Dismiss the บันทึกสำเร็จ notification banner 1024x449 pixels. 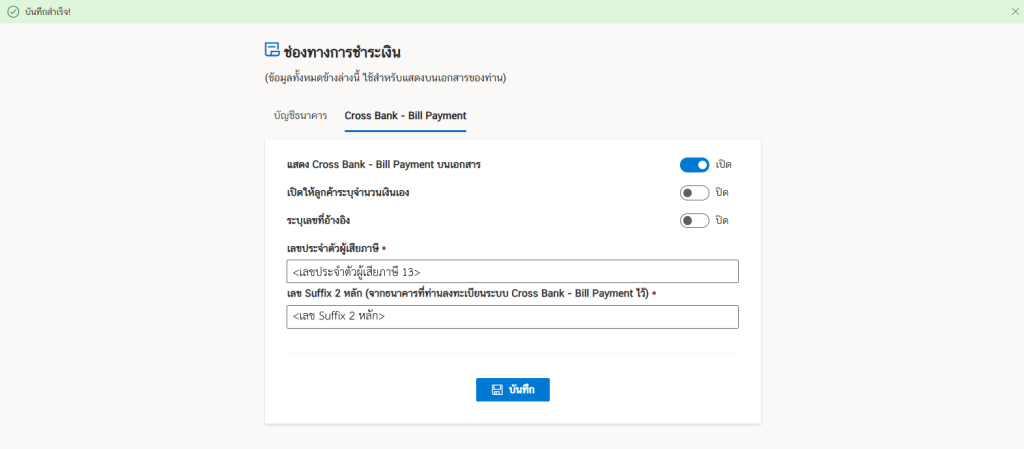click(x=1014, y=12)
